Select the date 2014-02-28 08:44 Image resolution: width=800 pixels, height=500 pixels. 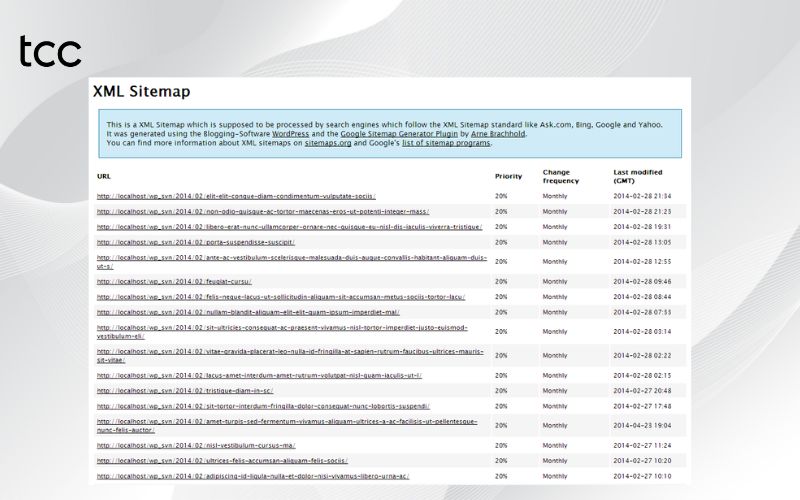pyautogui.click(x=642, y=296)
